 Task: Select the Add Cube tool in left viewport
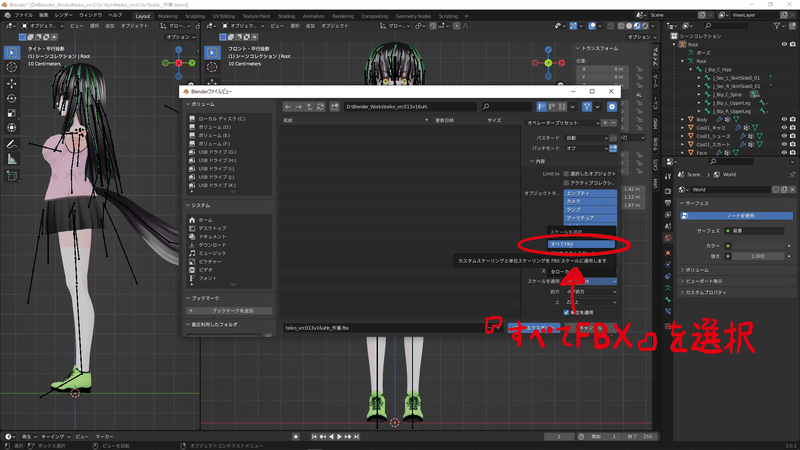coord(12,176)
